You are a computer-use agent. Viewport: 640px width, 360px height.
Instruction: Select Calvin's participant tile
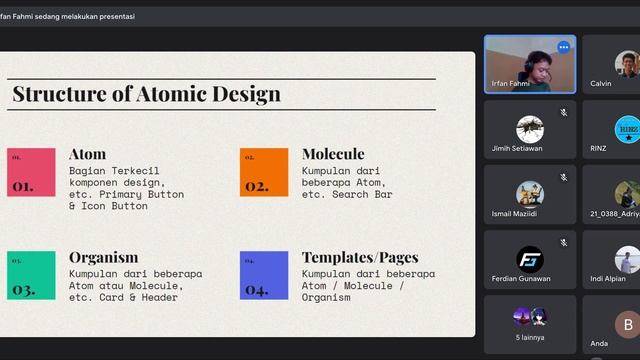[611, 64]
